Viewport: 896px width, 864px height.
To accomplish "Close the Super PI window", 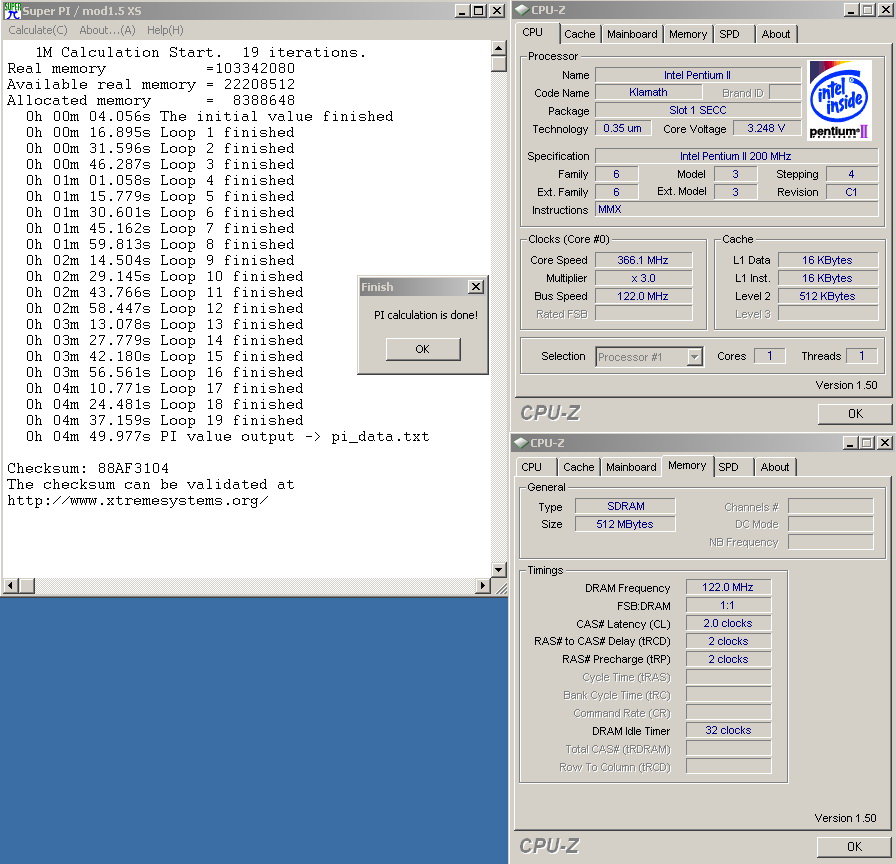I will click(x=497, y=11).
